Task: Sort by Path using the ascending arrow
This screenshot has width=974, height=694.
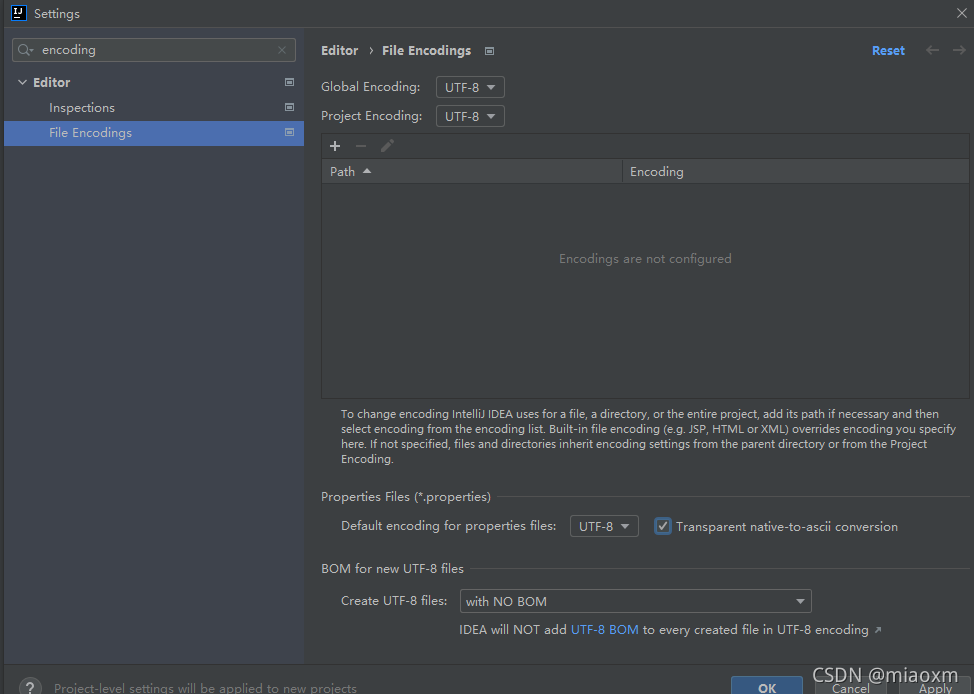Action: 367,171
